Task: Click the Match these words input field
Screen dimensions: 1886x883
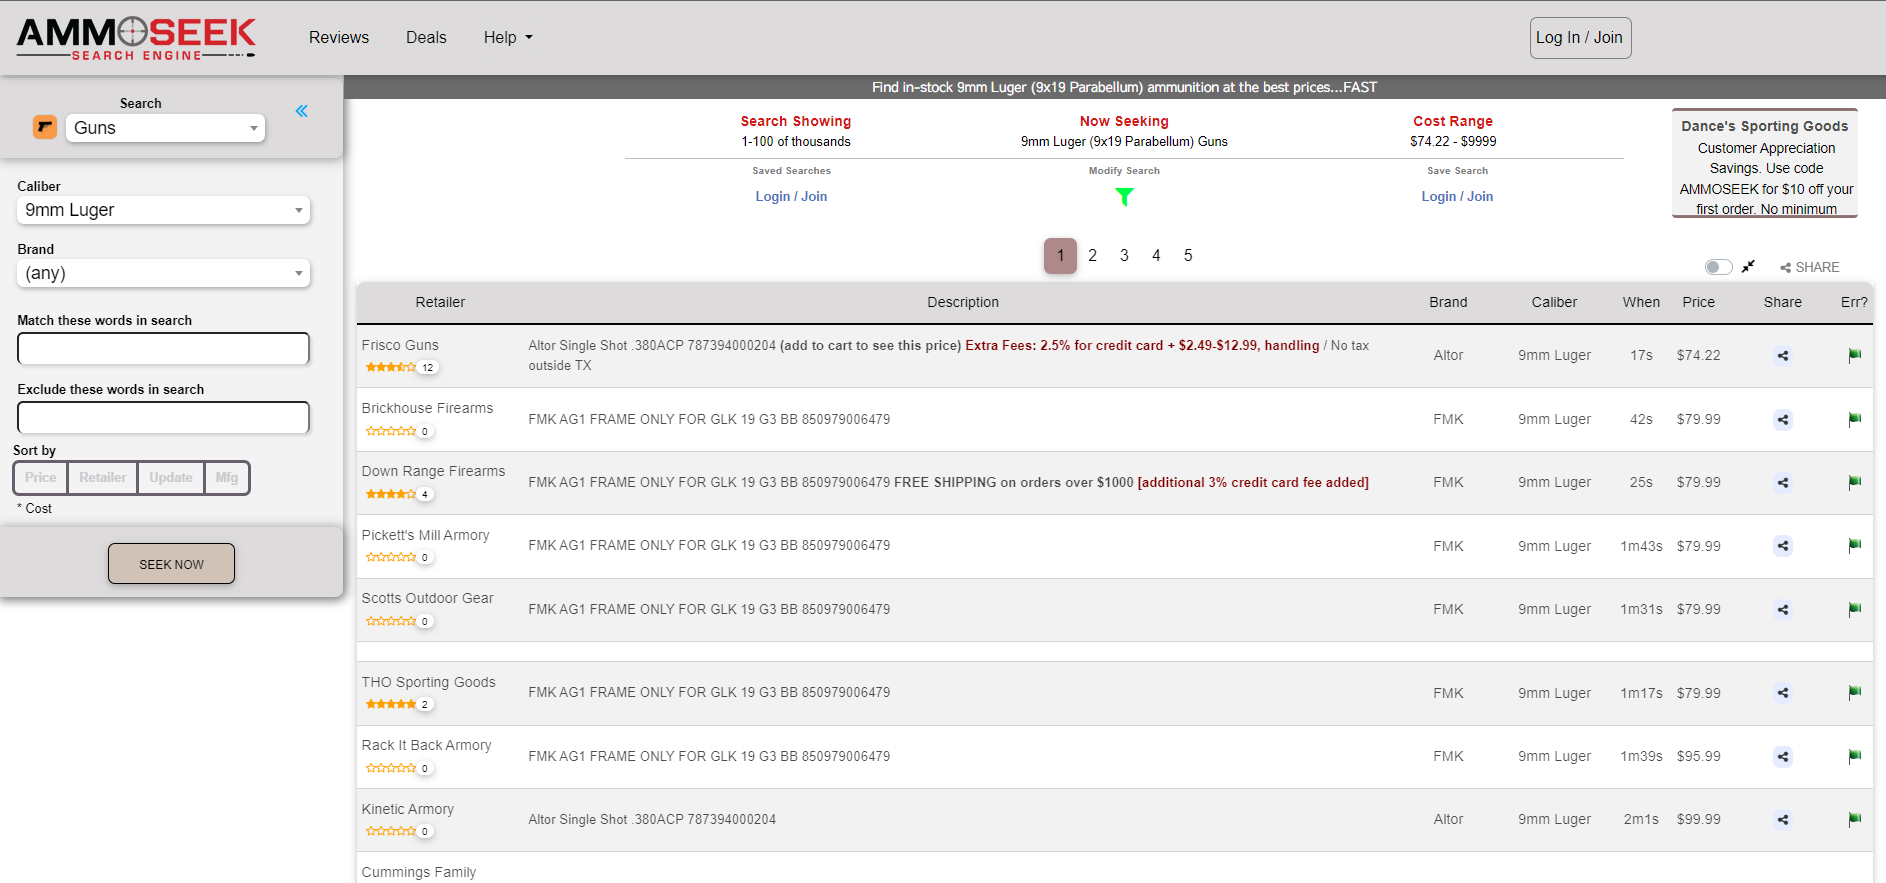Action: click(163, 348)
